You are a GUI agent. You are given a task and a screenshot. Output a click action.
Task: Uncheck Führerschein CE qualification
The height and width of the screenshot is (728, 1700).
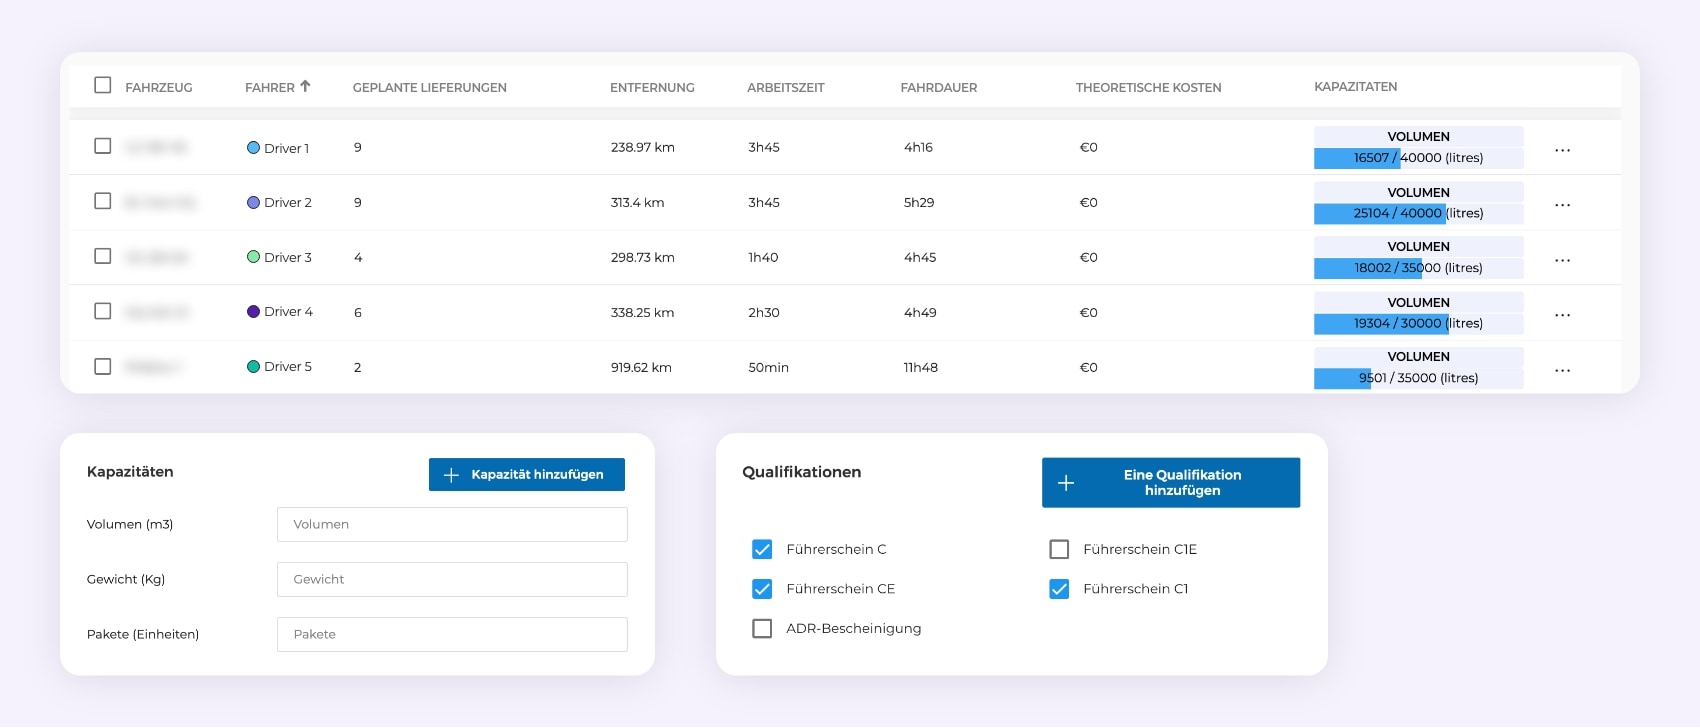762,589
